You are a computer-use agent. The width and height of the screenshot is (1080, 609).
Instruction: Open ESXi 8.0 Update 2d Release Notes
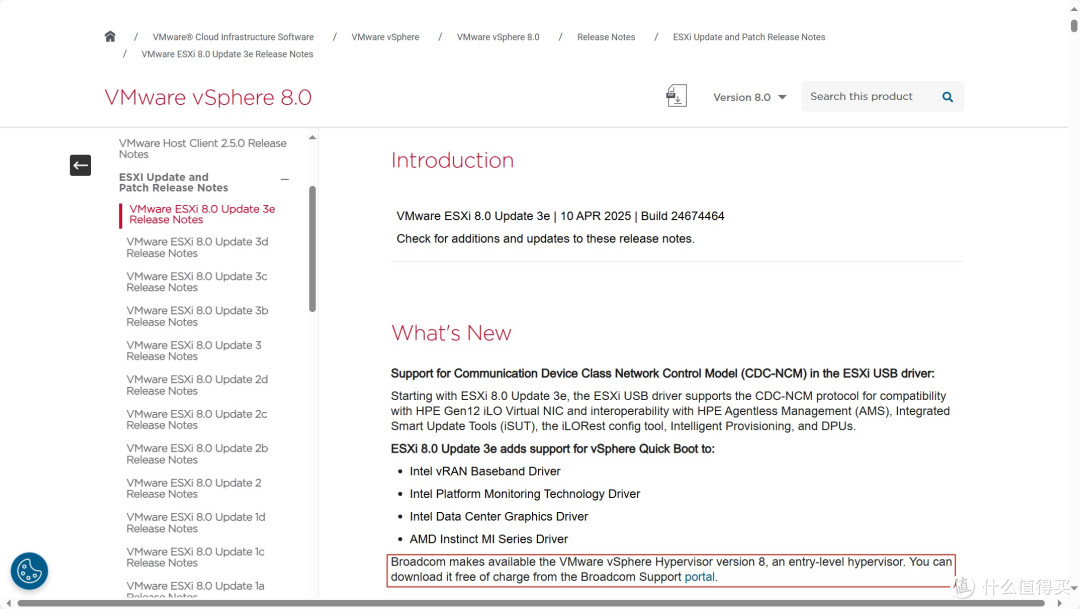click(197, 385)
